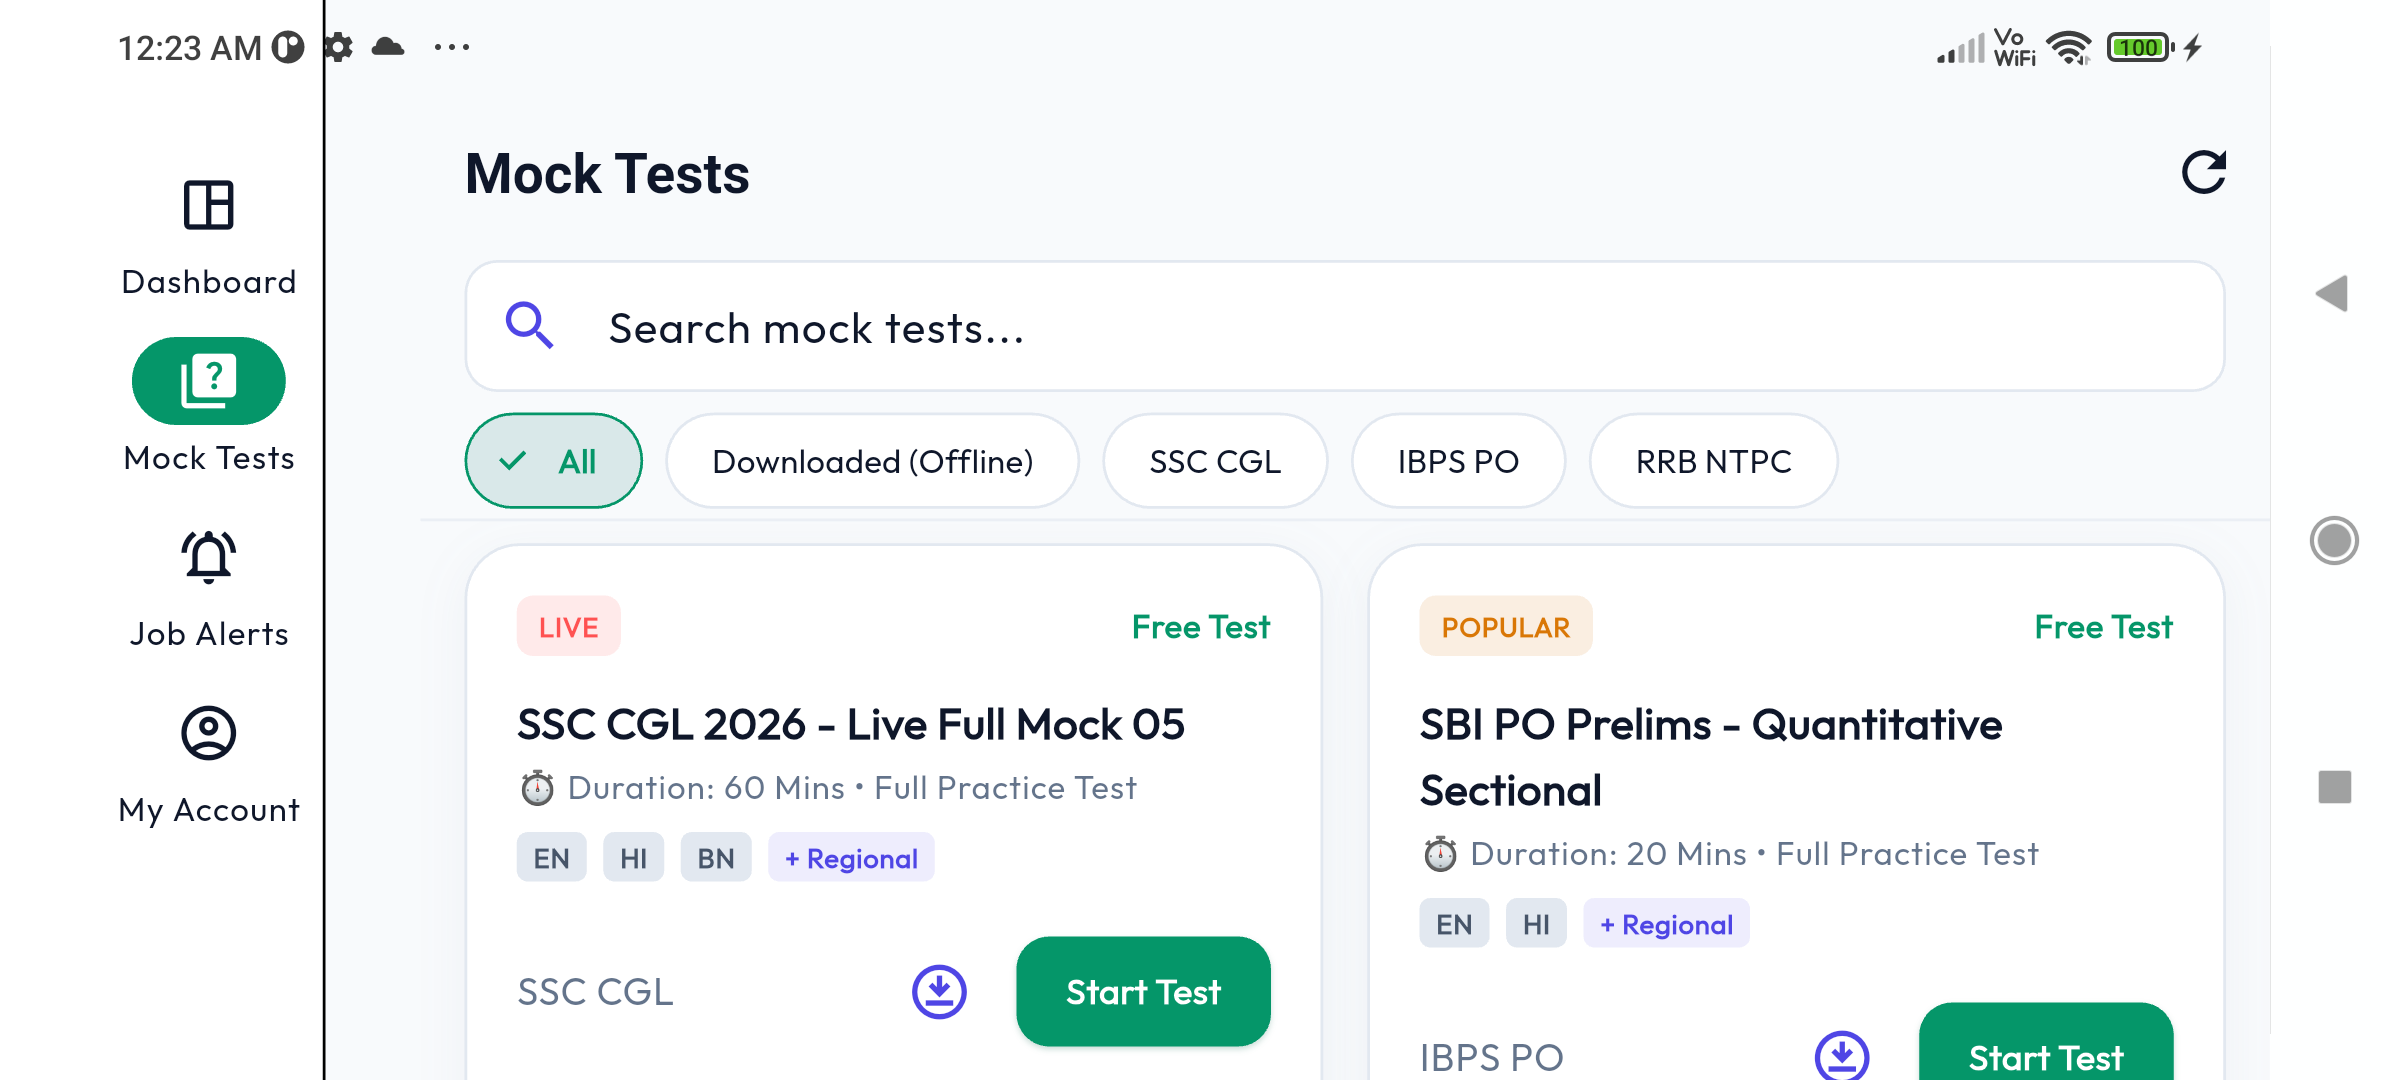Open SSC CGL 2026 - Live Full Mock 05 title

coord(850,724)
